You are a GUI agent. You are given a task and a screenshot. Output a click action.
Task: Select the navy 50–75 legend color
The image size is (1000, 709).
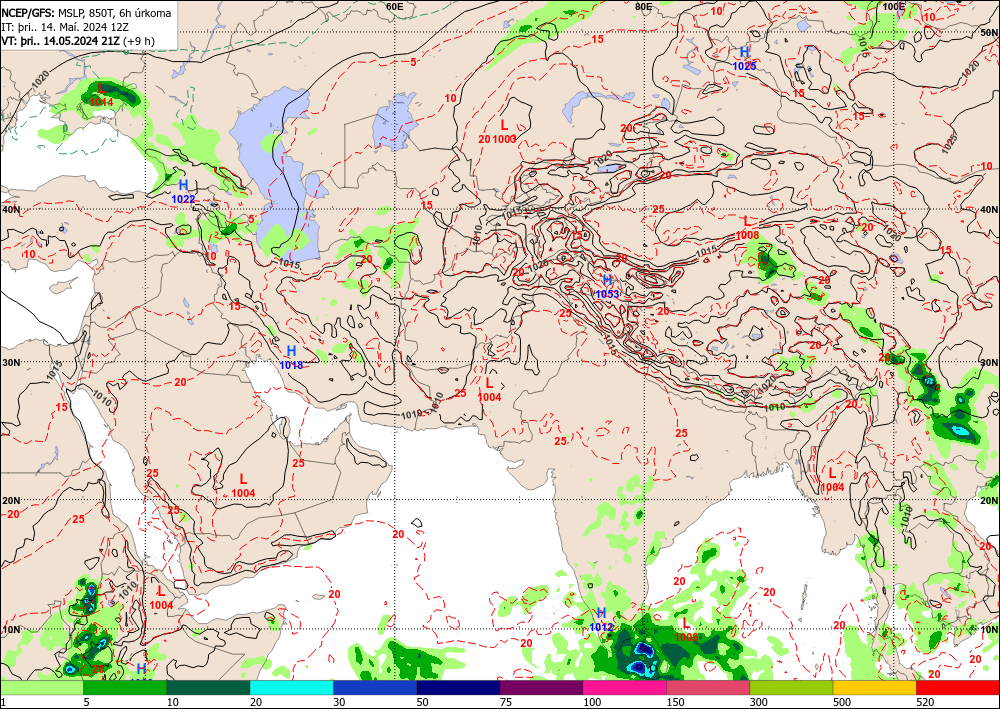click(x=458, y=687)
